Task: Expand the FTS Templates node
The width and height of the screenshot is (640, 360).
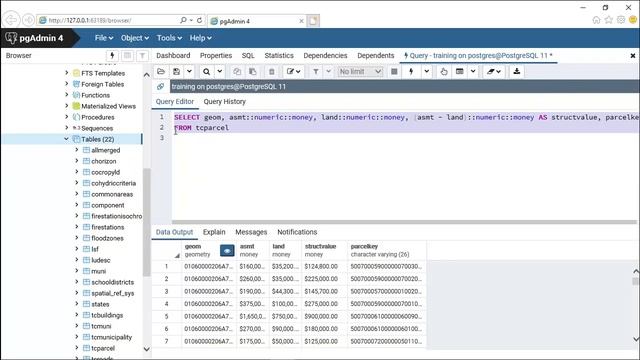Action: pos(67,73)
